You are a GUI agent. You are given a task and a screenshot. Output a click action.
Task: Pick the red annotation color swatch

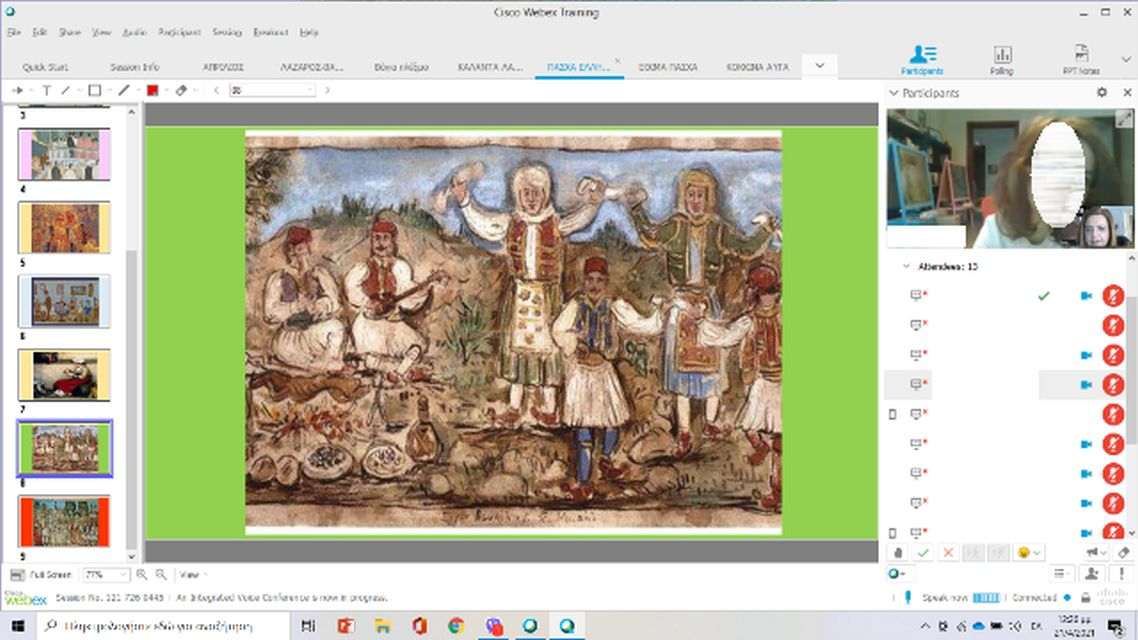[152, 90]
